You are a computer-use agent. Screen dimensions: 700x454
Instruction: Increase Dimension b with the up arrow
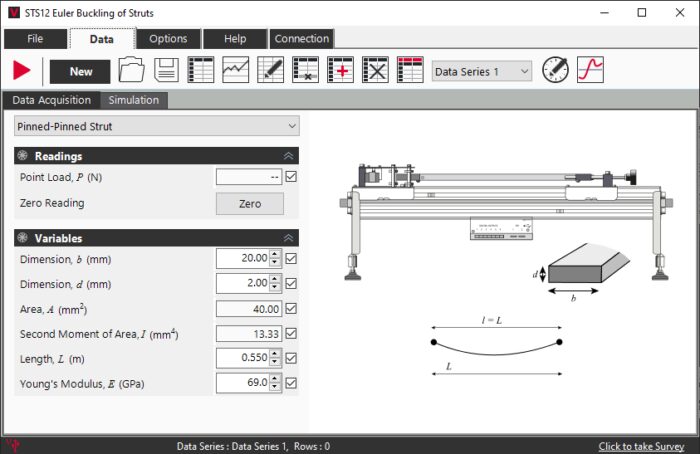tap(275, 254)
